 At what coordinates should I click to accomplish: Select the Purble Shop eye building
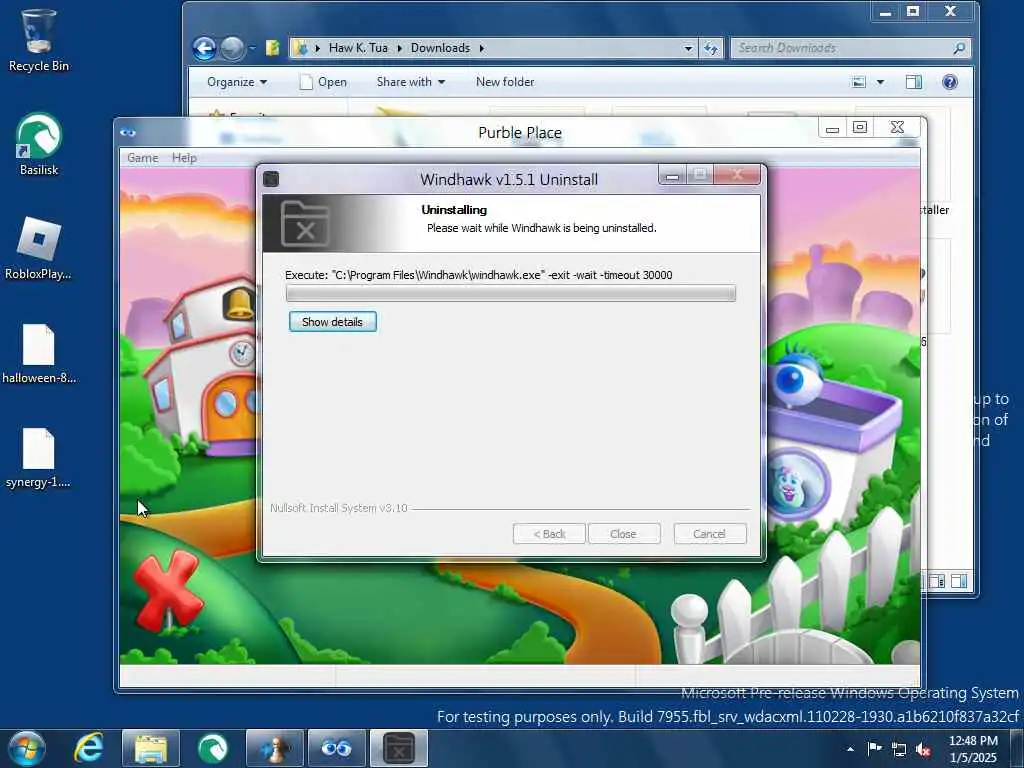[x=833, y=434]
